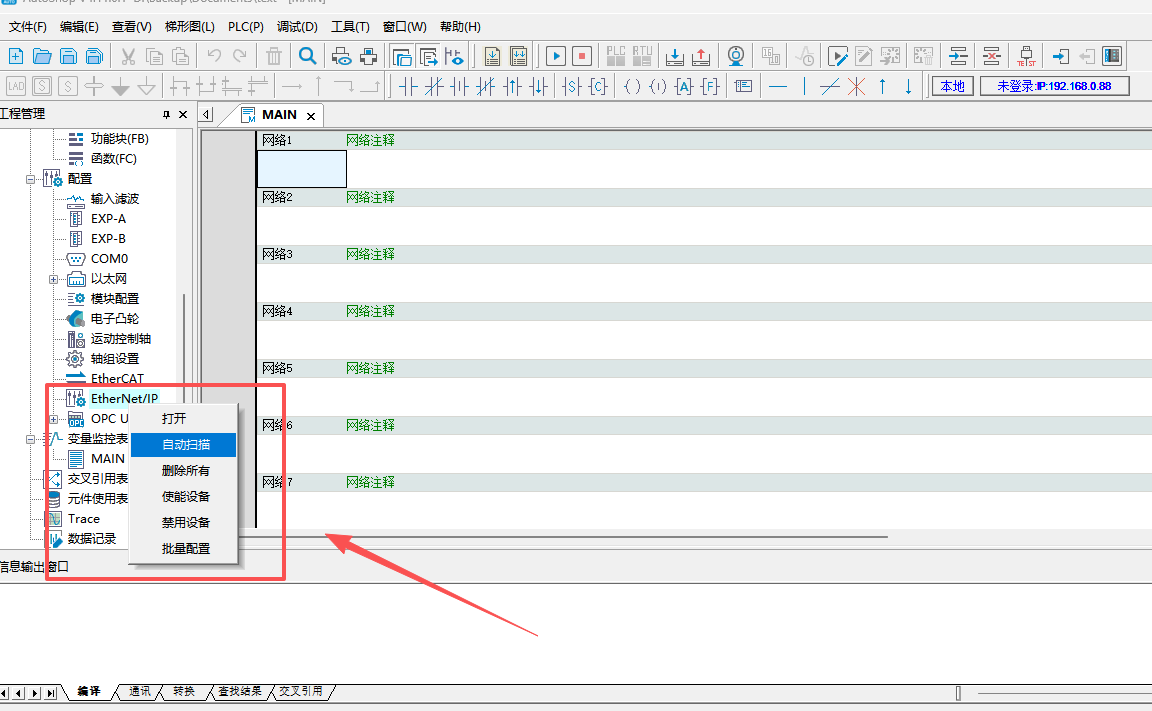The height and width of the screenshot is (711, 1152).
Task: Click the Save All stacked disks icon
Action: pyautogui.click(x=95, y=56)
